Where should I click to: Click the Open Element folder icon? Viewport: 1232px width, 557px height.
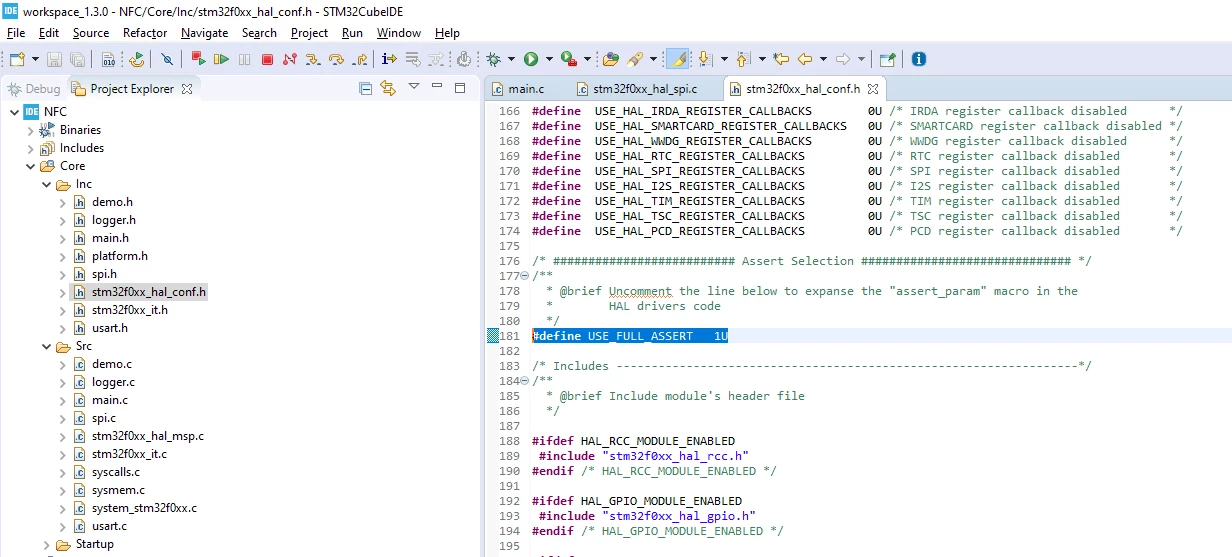tap(611, 59)
